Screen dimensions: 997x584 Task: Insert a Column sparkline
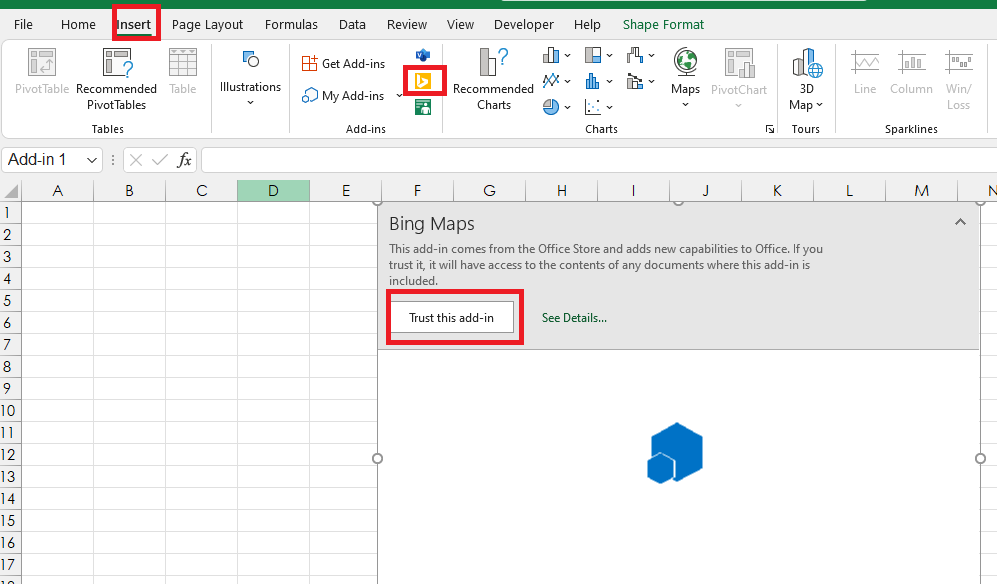click(911, 72)
